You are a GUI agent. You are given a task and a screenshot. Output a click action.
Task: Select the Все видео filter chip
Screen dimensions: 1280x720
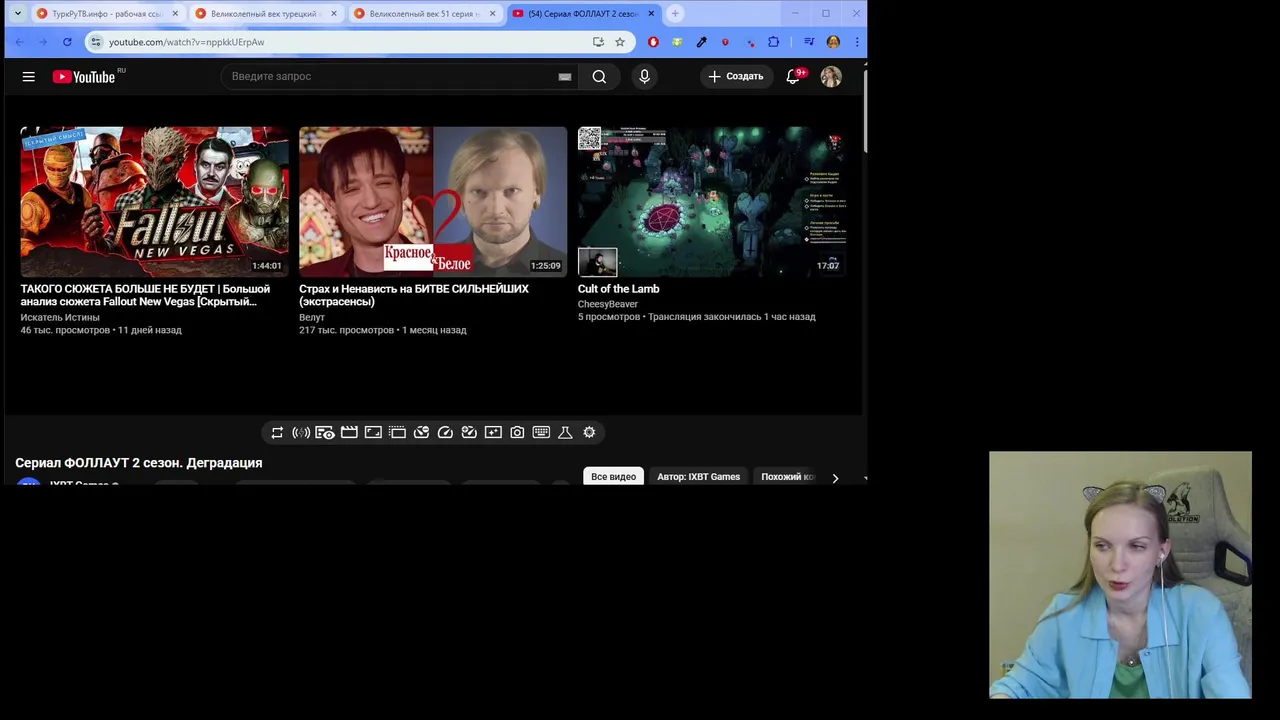613,477
